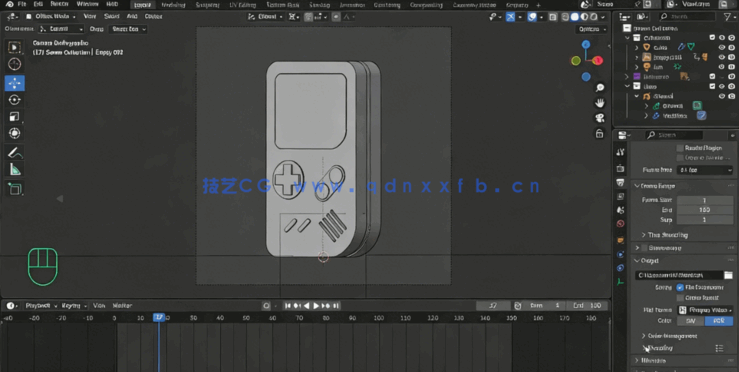Open the File menu
The image size is (739, 372).
coord(22,5)
